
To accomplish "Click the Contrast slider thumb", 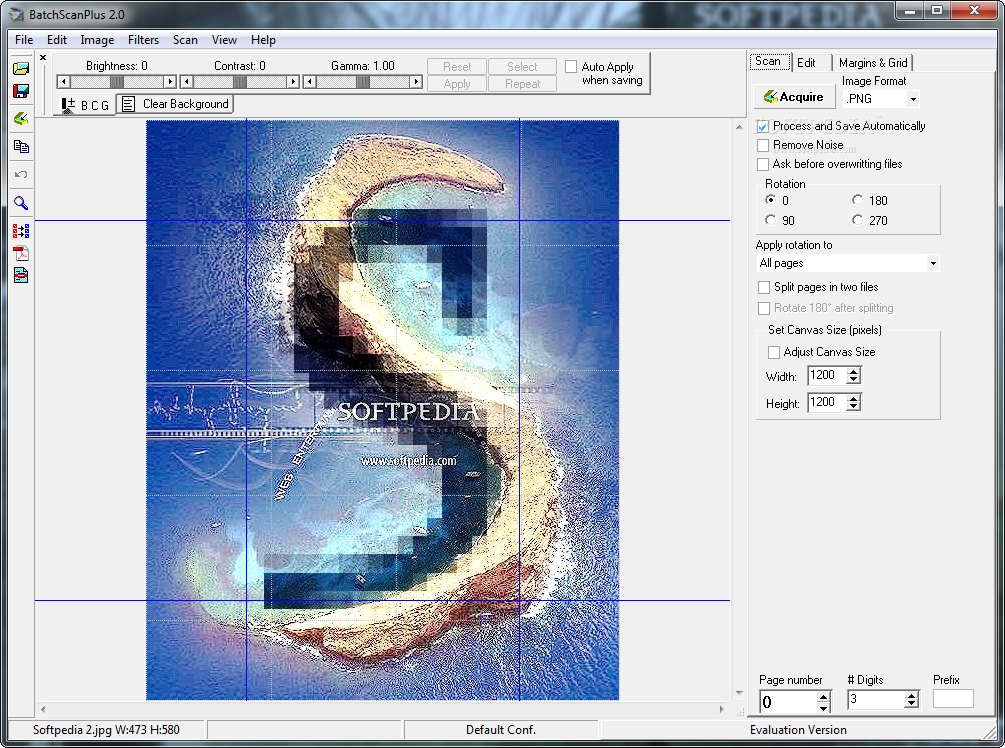I will tap(240, 82).
